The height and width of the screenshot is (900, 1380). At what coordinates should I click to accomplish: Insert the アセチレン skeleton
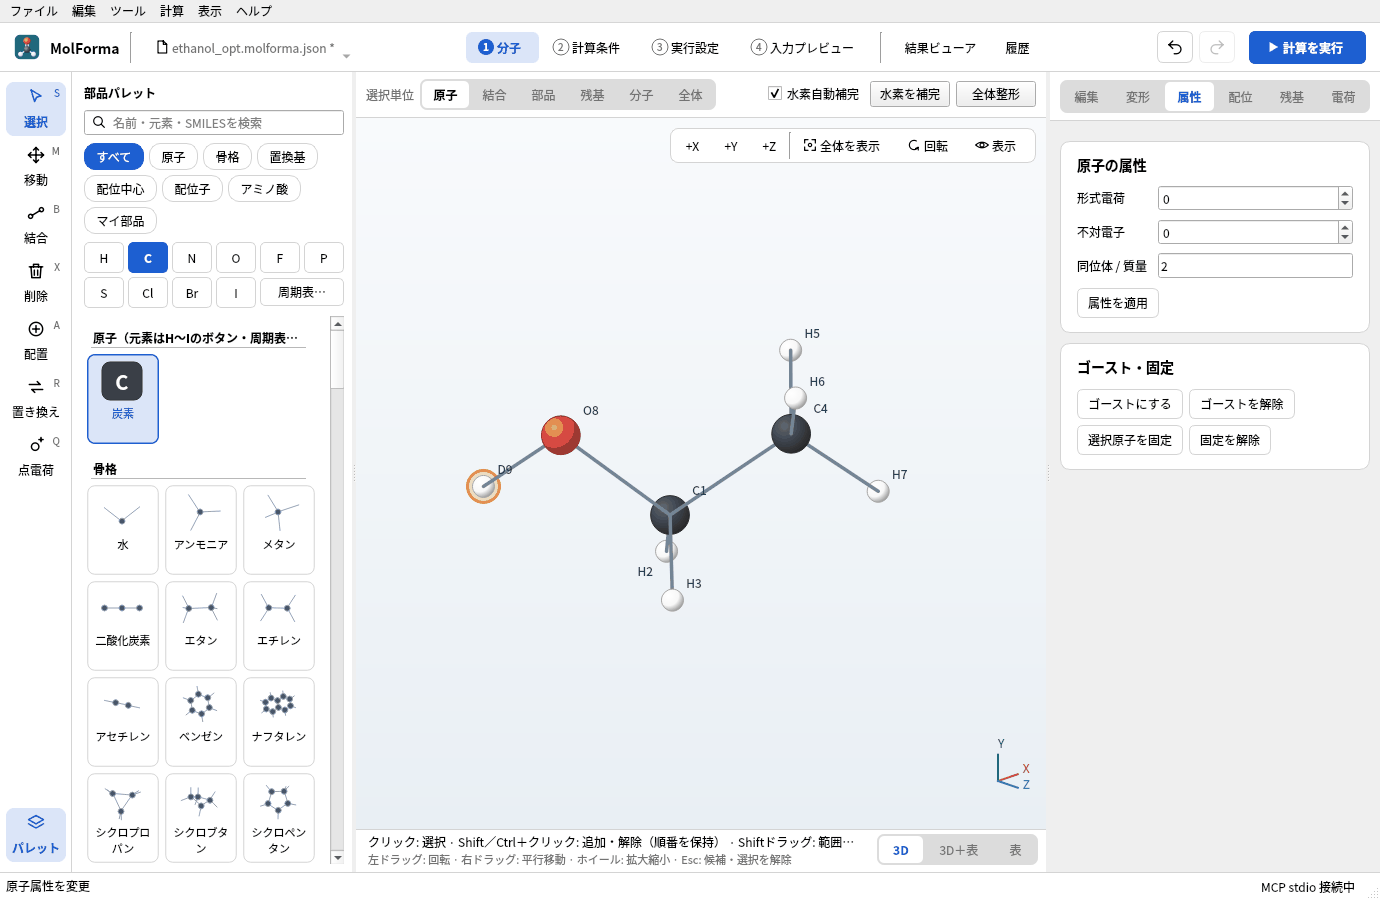click(x=123, y=722)
